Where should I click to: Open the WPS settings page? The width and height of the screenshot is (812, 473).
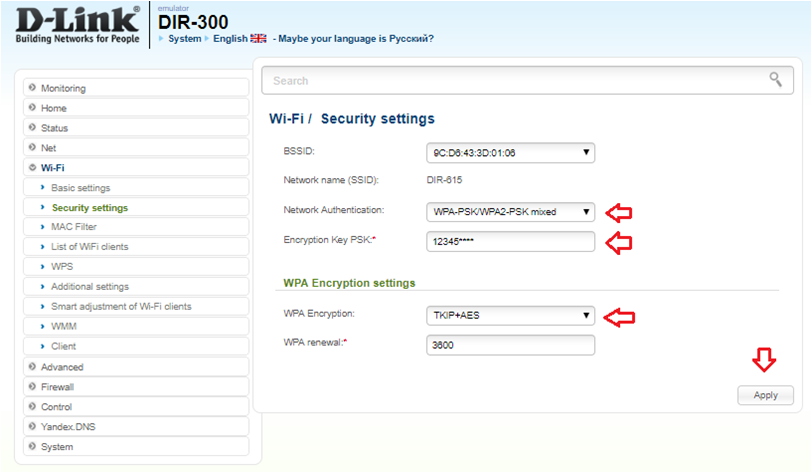click(62, 267)
